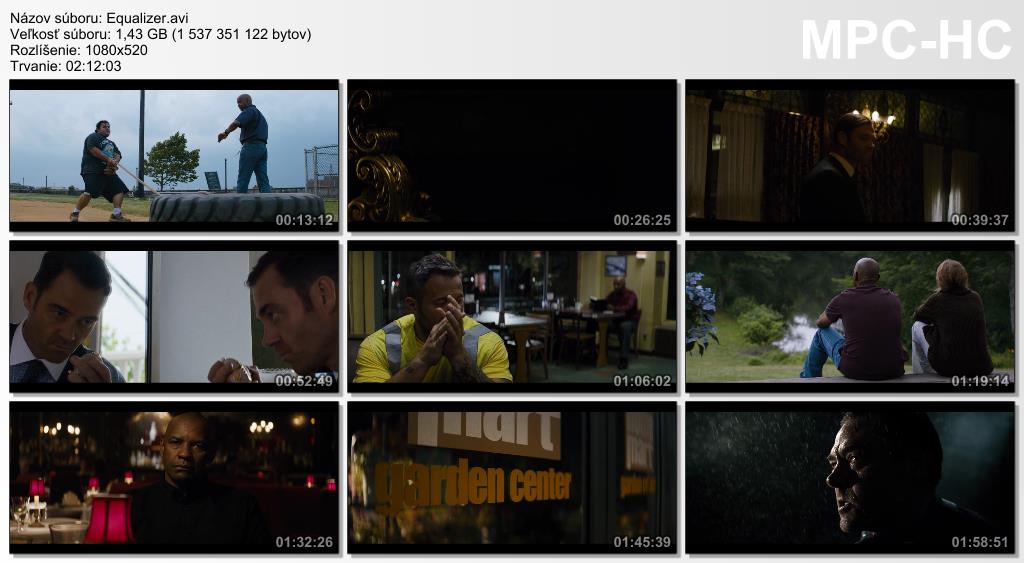Click the 00:13:12 timestamp
The image size is (1024, 563).
click(304, 220)
